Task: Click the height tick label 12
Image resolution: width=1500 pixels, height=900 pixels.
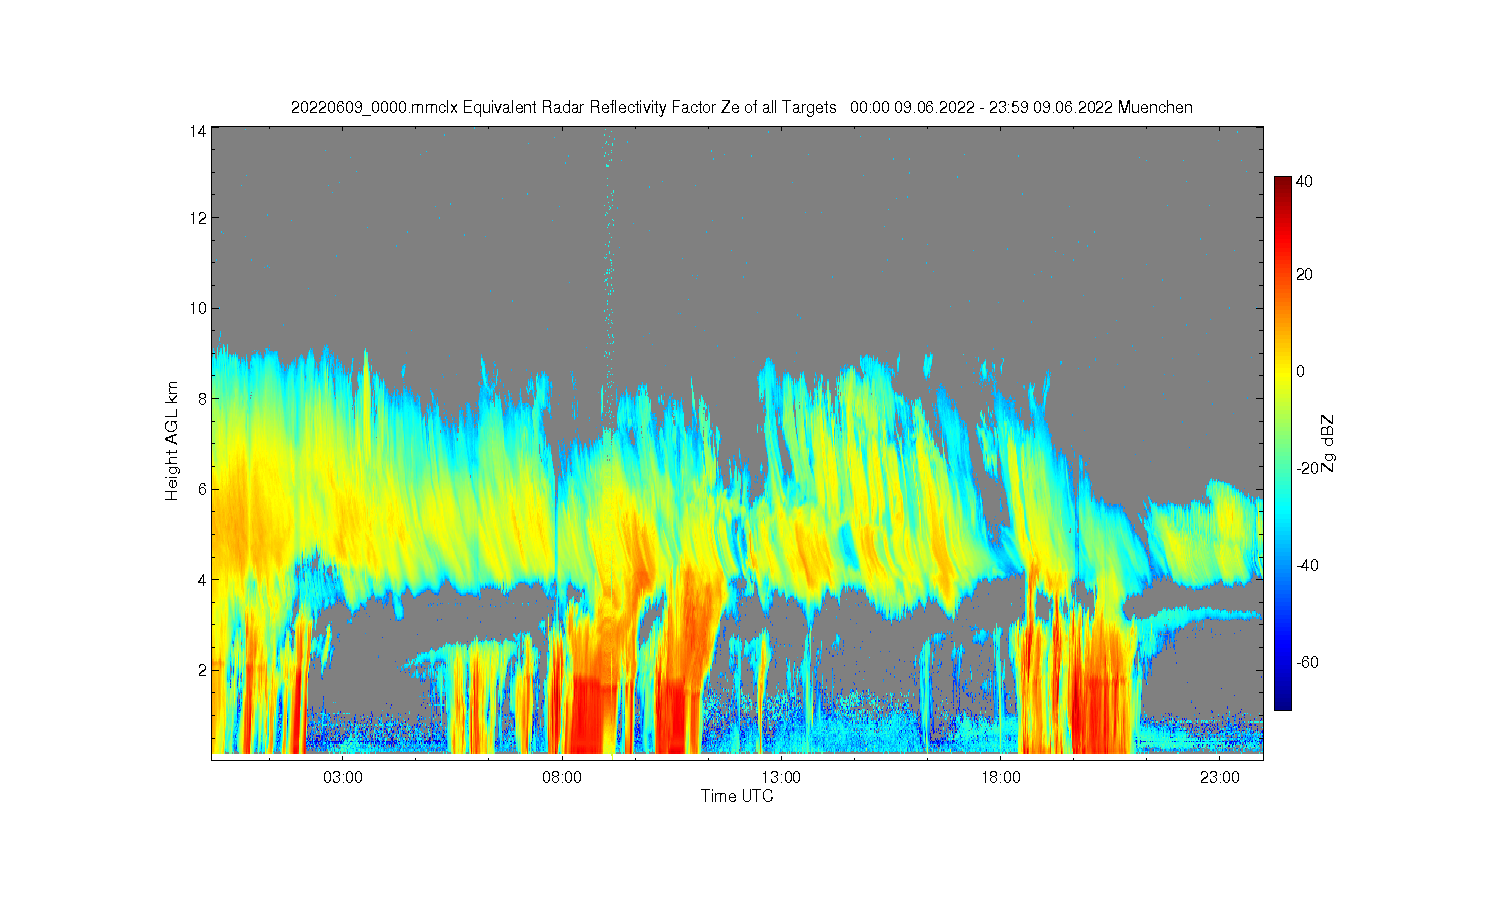Action: tap(198, 218)
